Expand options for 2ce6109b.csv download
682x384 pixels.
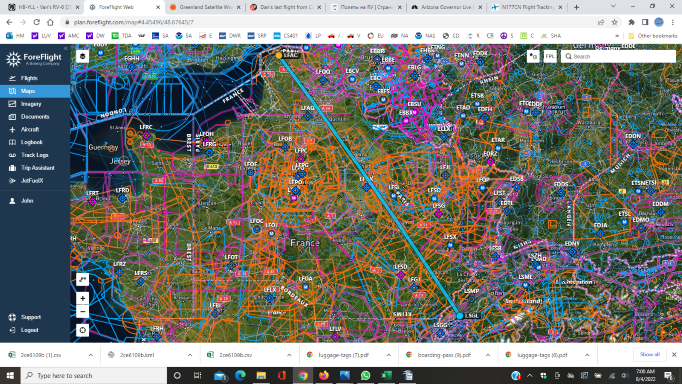pyautogui.click(x=289, y=355)
